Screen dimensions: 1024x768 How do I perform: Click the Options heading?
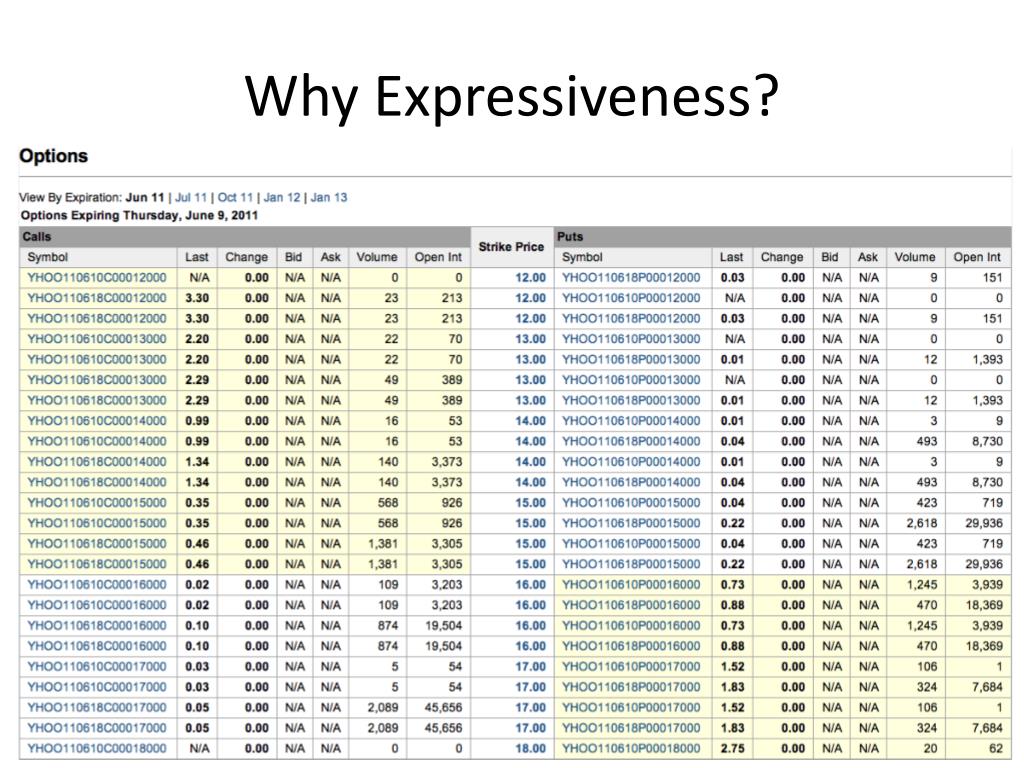pos(54,157)
